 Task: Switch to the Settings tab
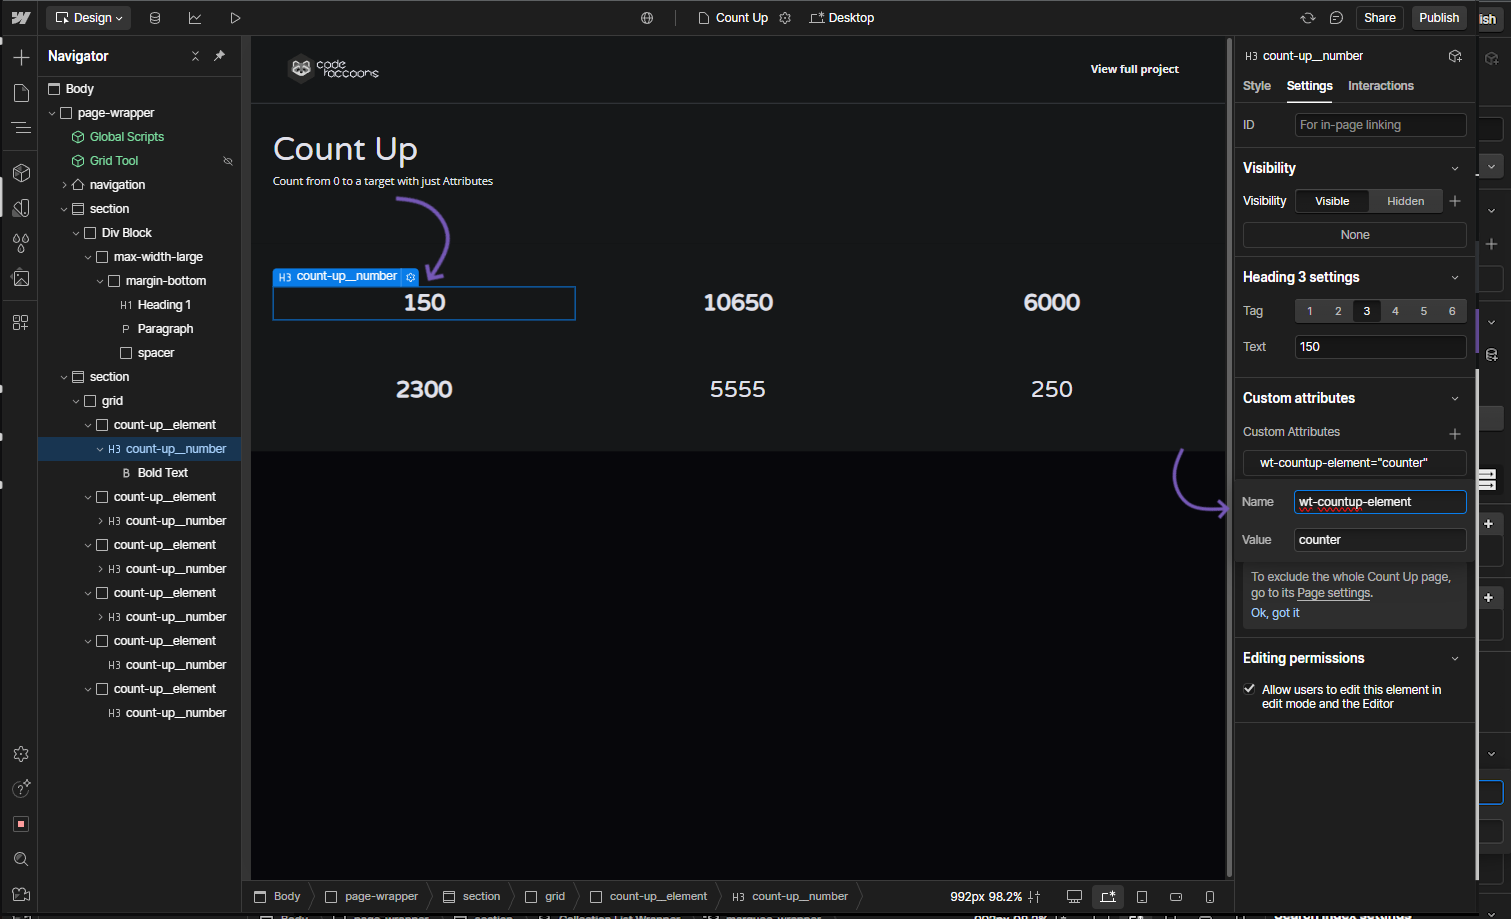pyautogui.click(x=1309, y=86)
